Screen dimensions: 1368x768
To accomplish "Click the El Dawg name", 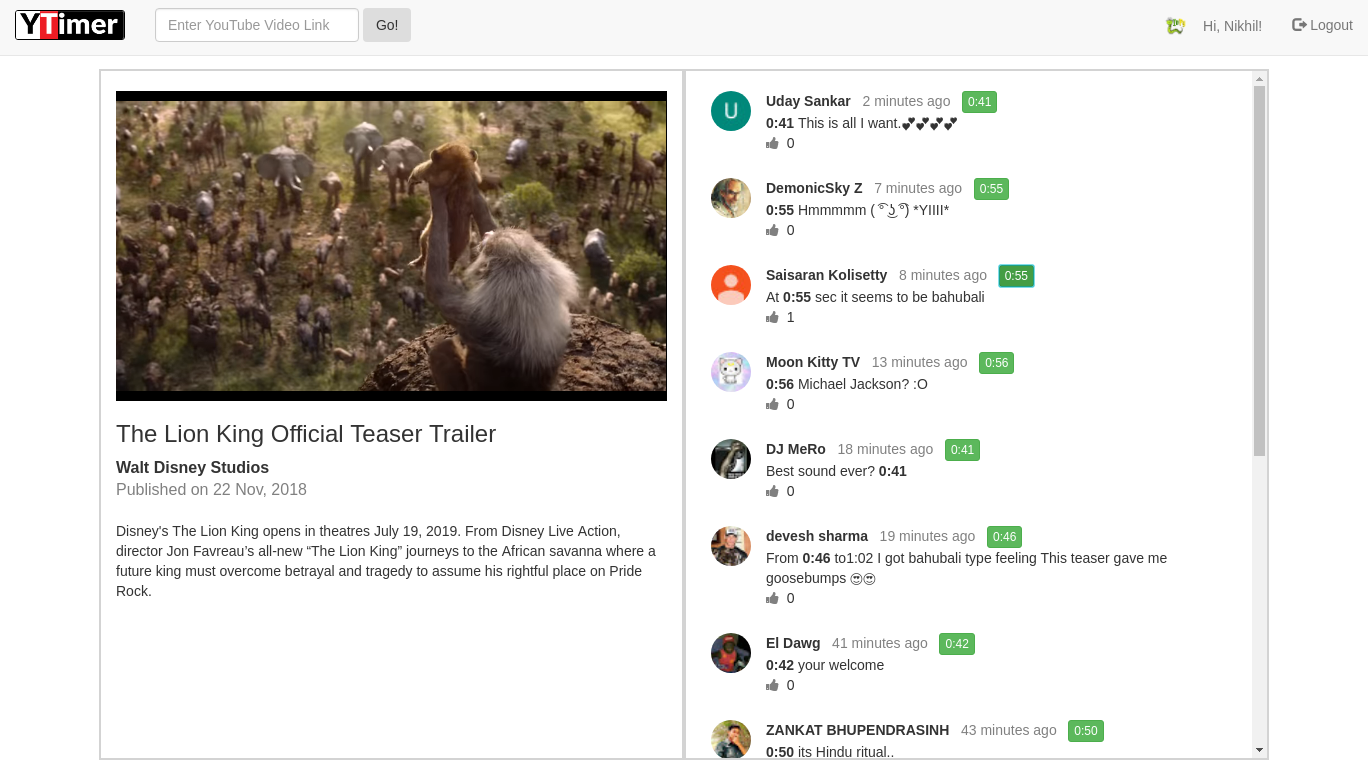I will [793, 643].
